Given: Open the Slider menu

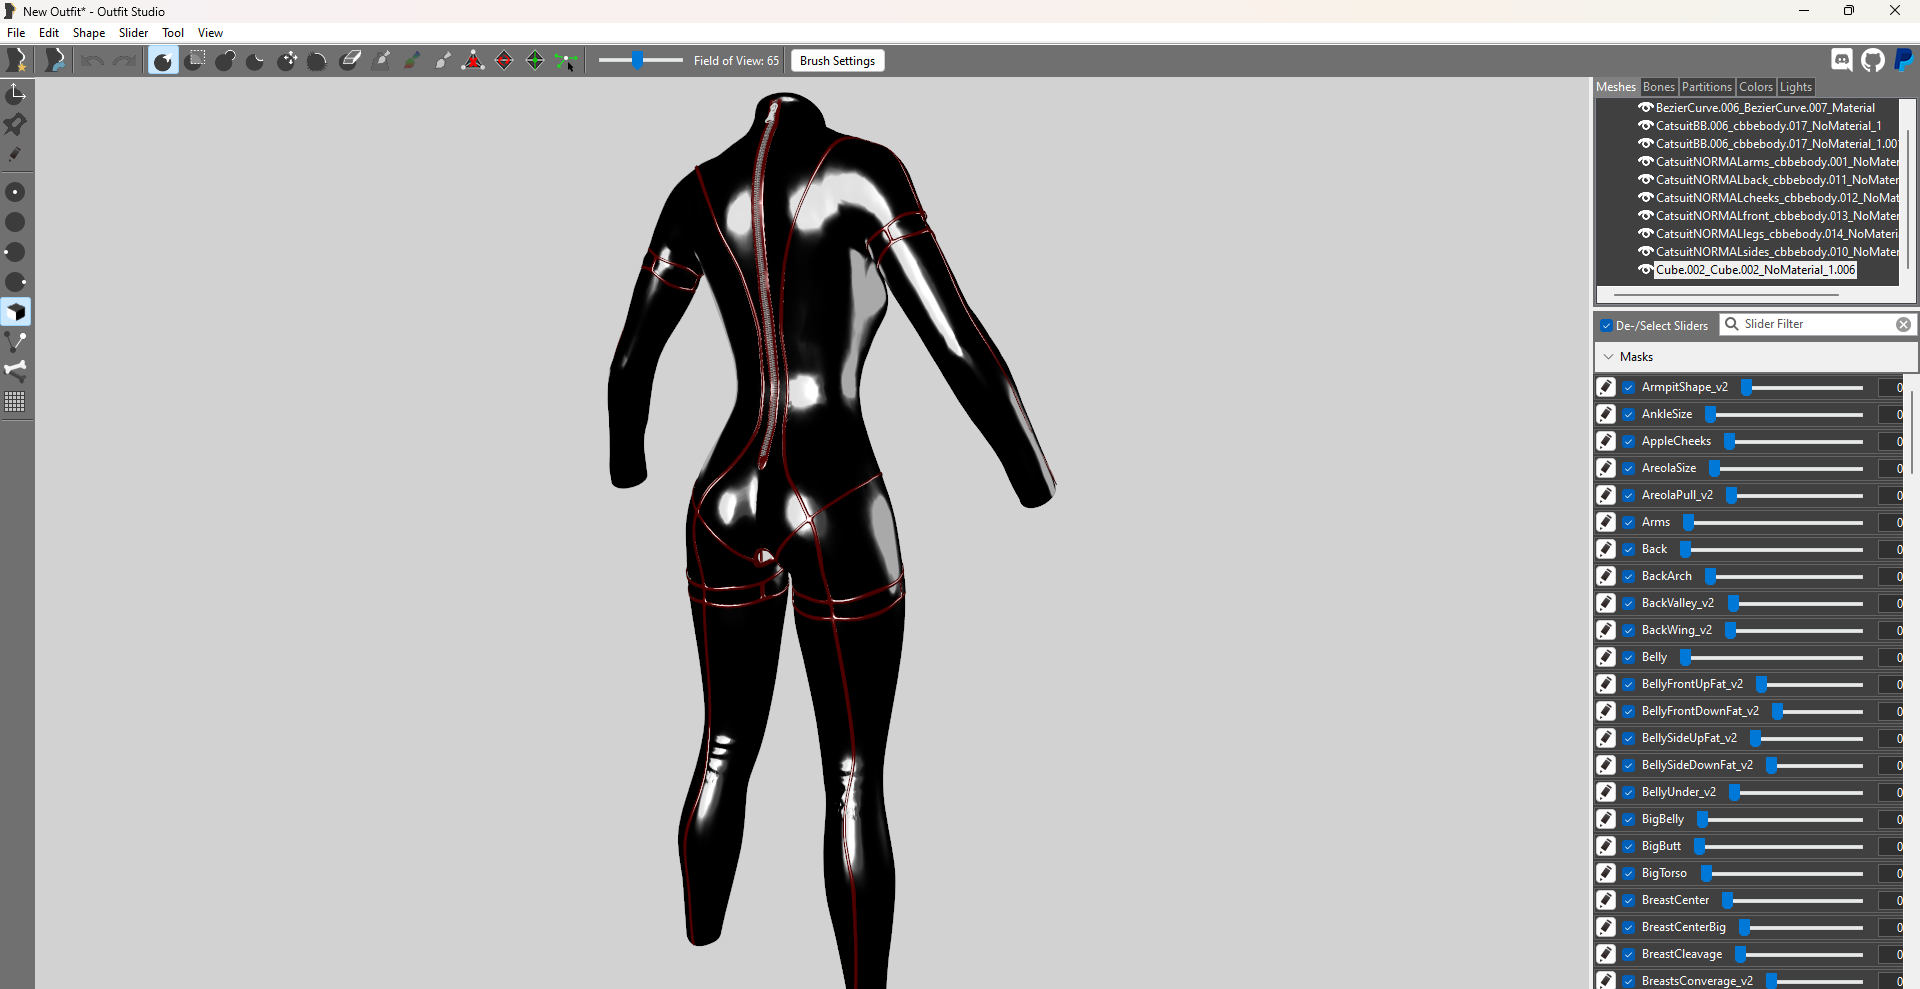Looking at the screenshot, I should click(133, 33).
